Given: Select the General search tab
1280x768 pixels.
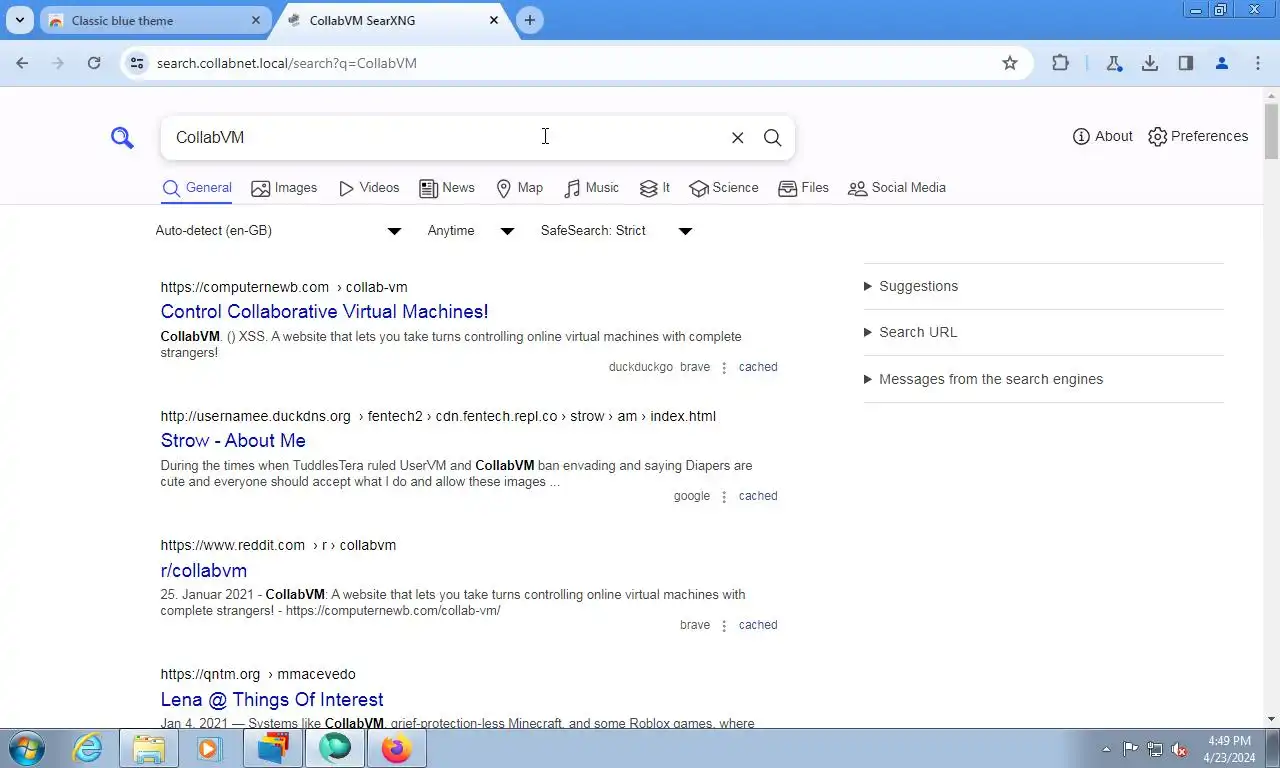Looking at the screenshot, I should (x=197, y=188).
